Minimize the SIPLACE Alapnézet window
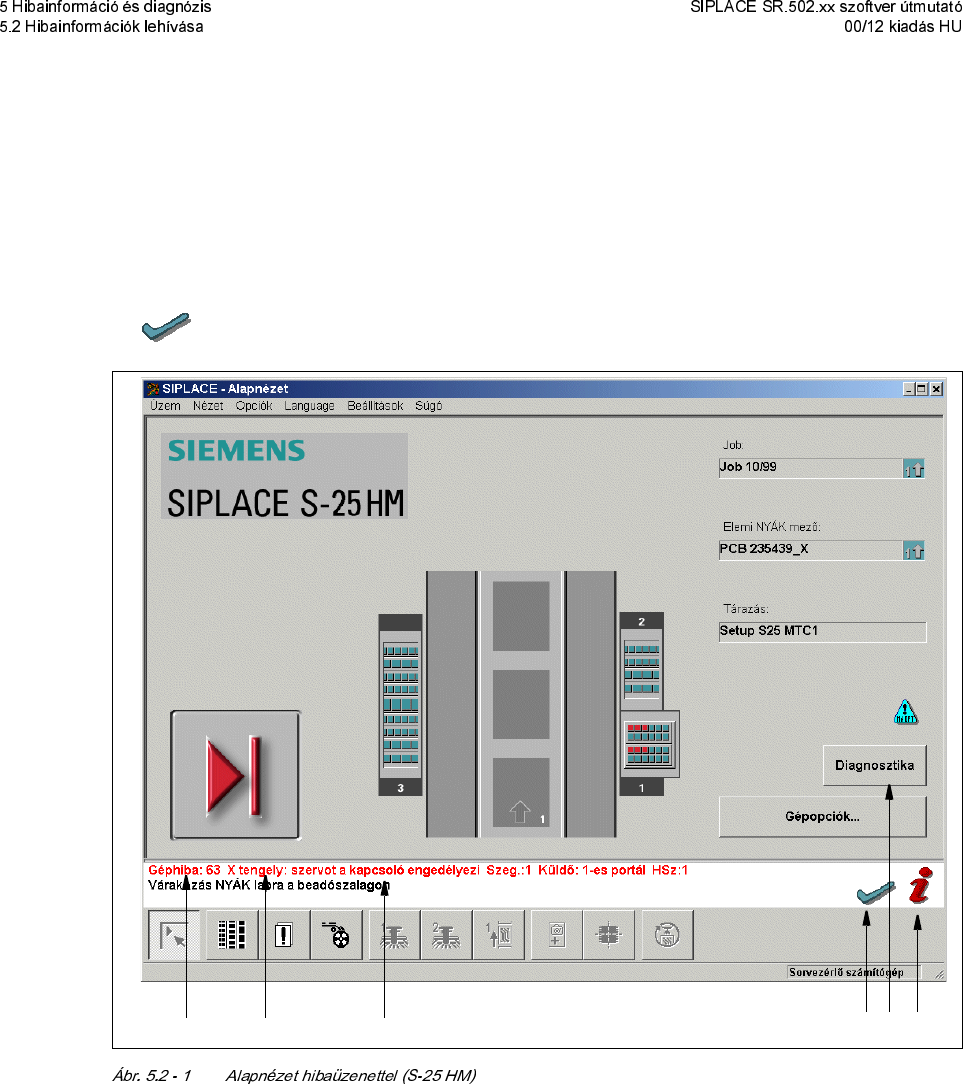Viewport: 963px width, 1084px height. pyautogui.click(x=909, y=389)
